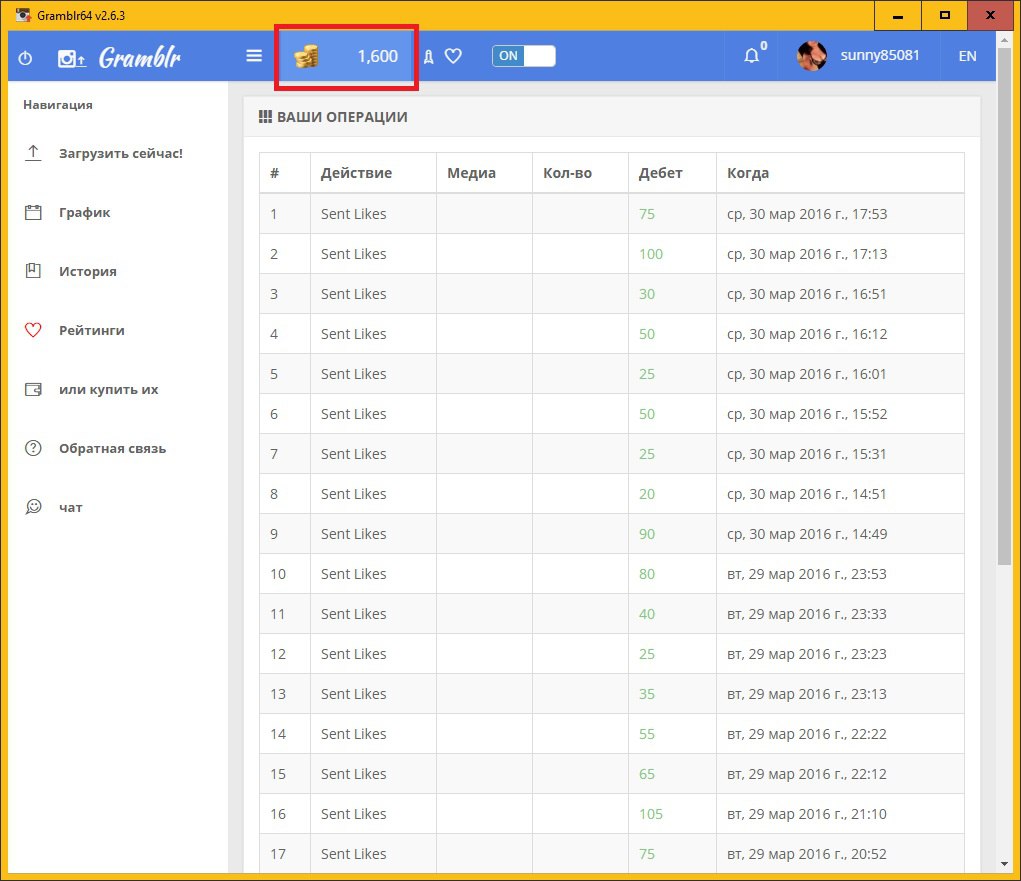Screen dimensions: 1021x881
Task: Click the power icon in header
Action: [x=25, y=58]
